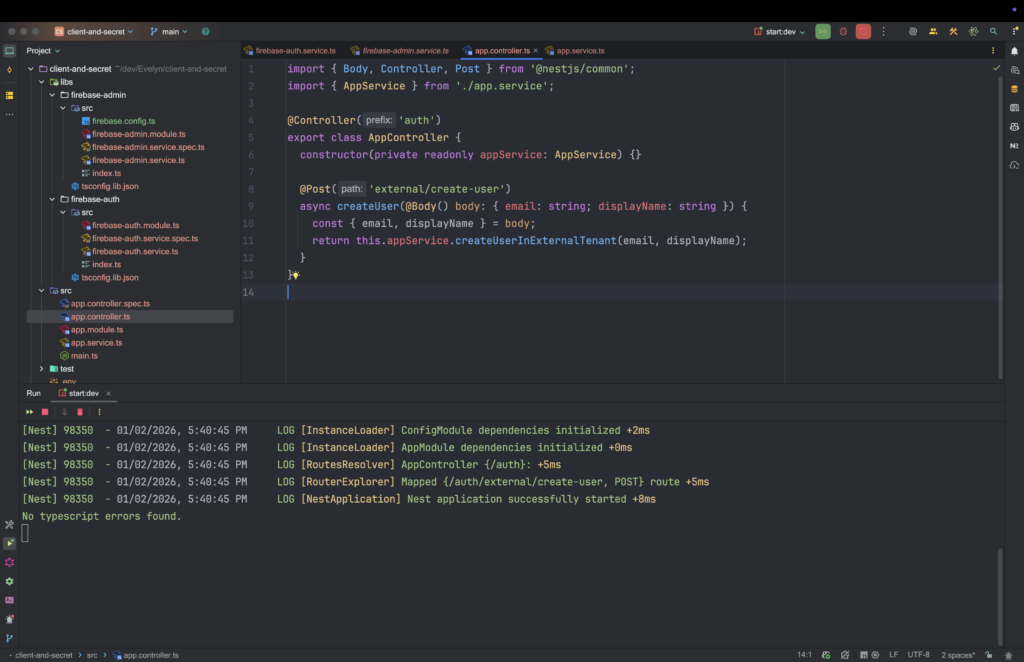Click the code intention lightbulb icon
Image resolution: width=1024 pixels, height=662 pixels.
tap(295, 275)
